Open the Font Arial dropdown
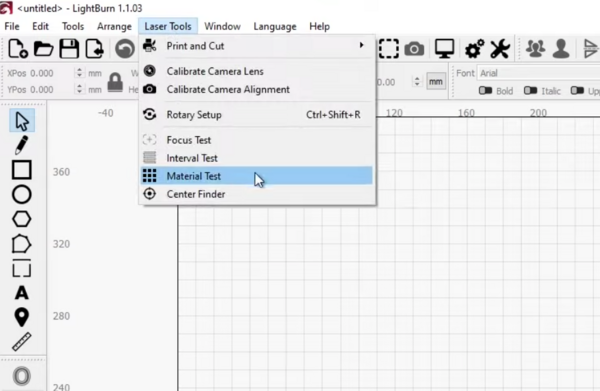 click(538, 73)
